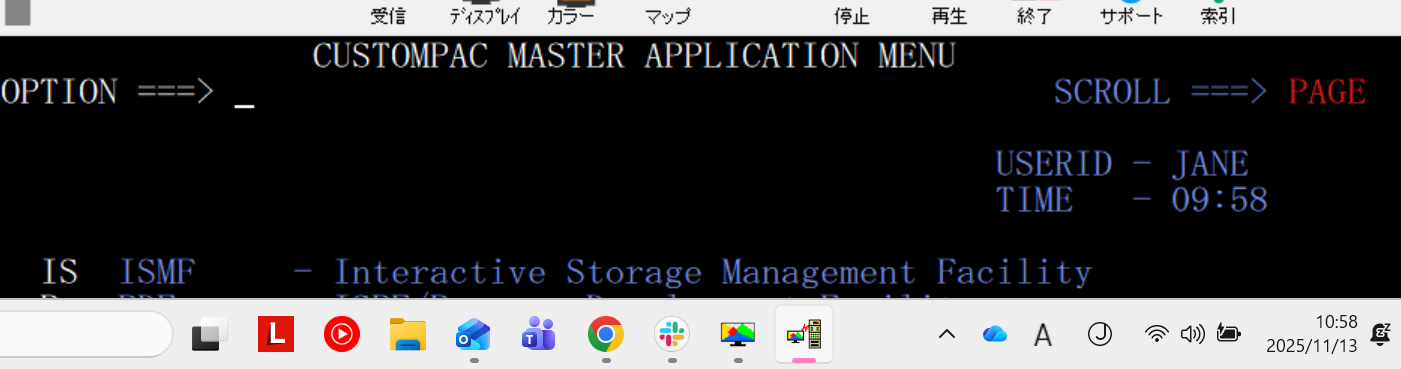Open File Explorer from the taskbar
The width and height of the screenshot is (1401, 369).
408,335
